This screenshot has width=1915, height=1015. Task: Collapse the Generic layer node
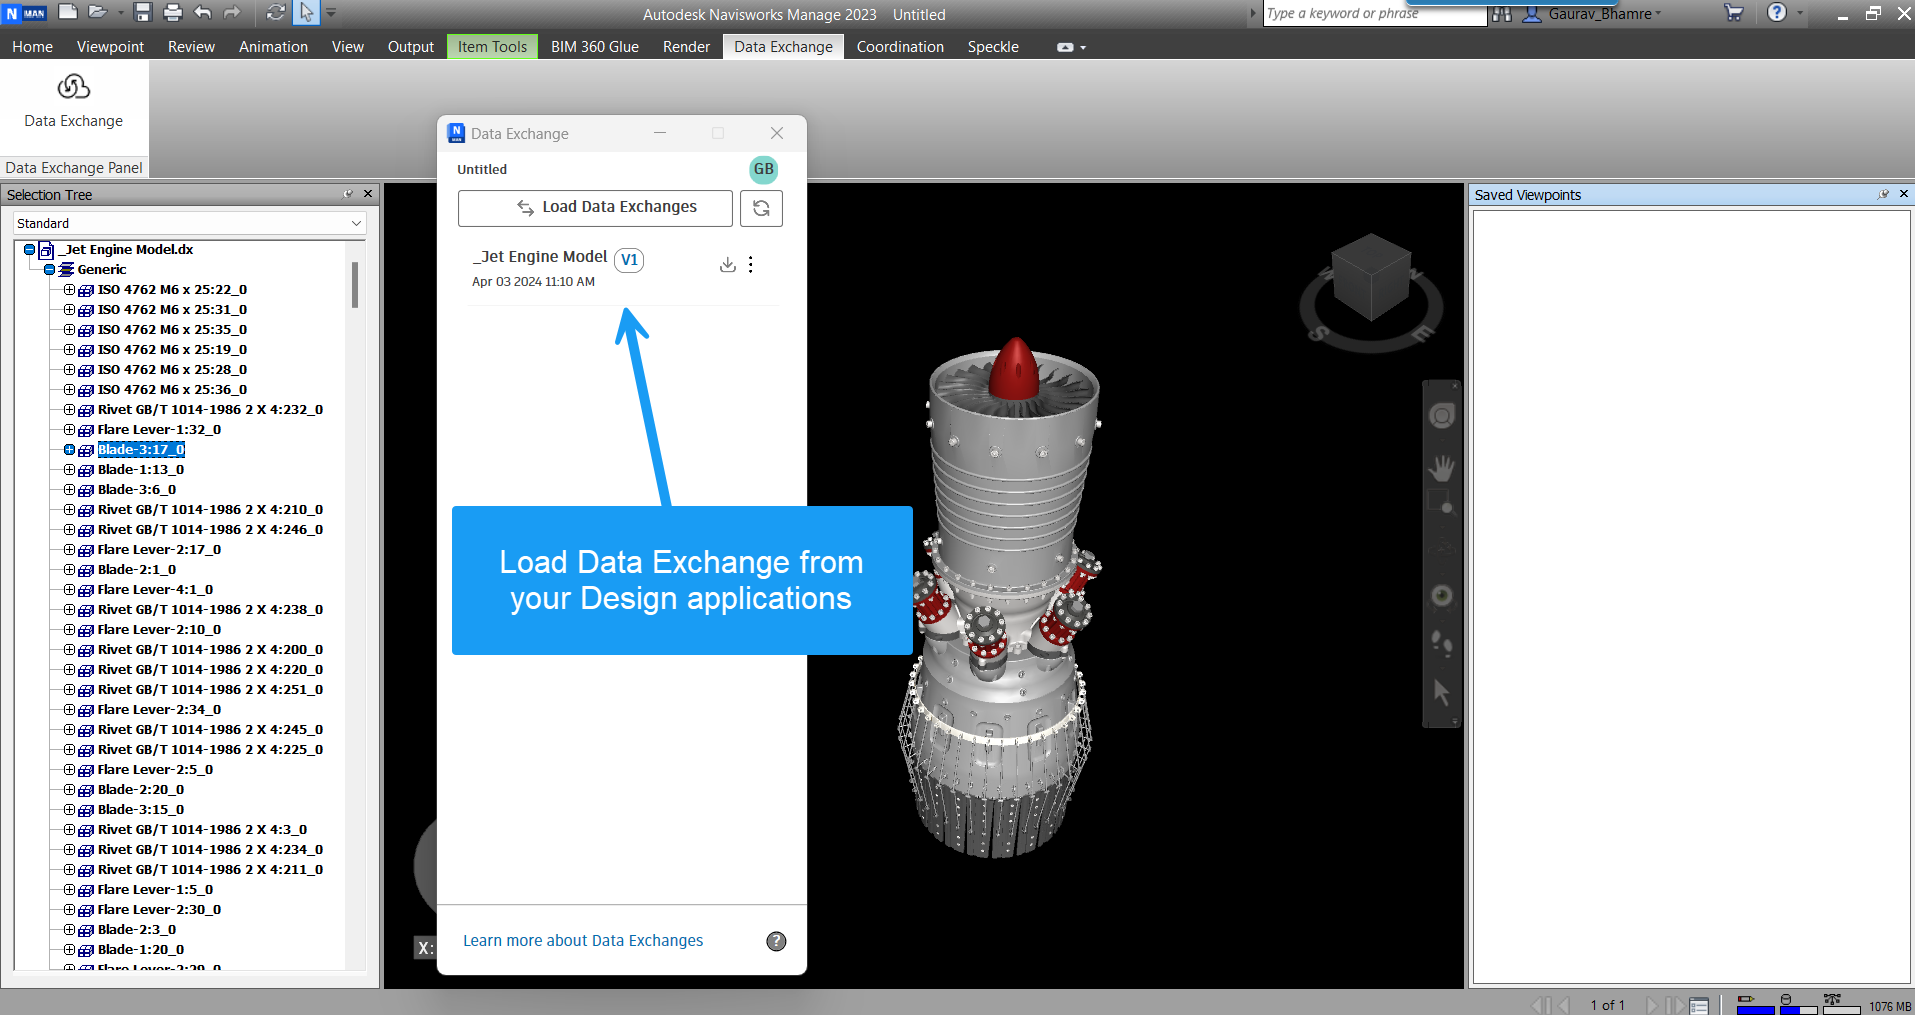tap(49, 270)
